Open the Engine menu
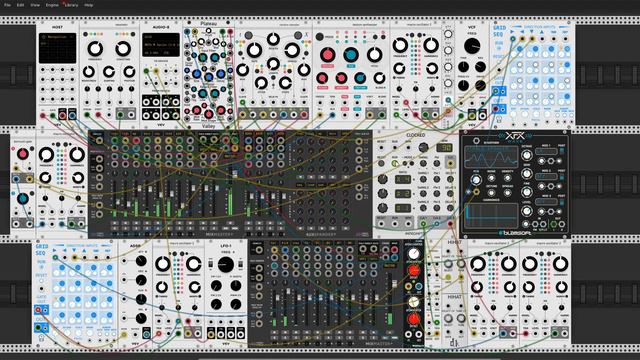This screenshot has height=360, width=640. pos(52,5)
